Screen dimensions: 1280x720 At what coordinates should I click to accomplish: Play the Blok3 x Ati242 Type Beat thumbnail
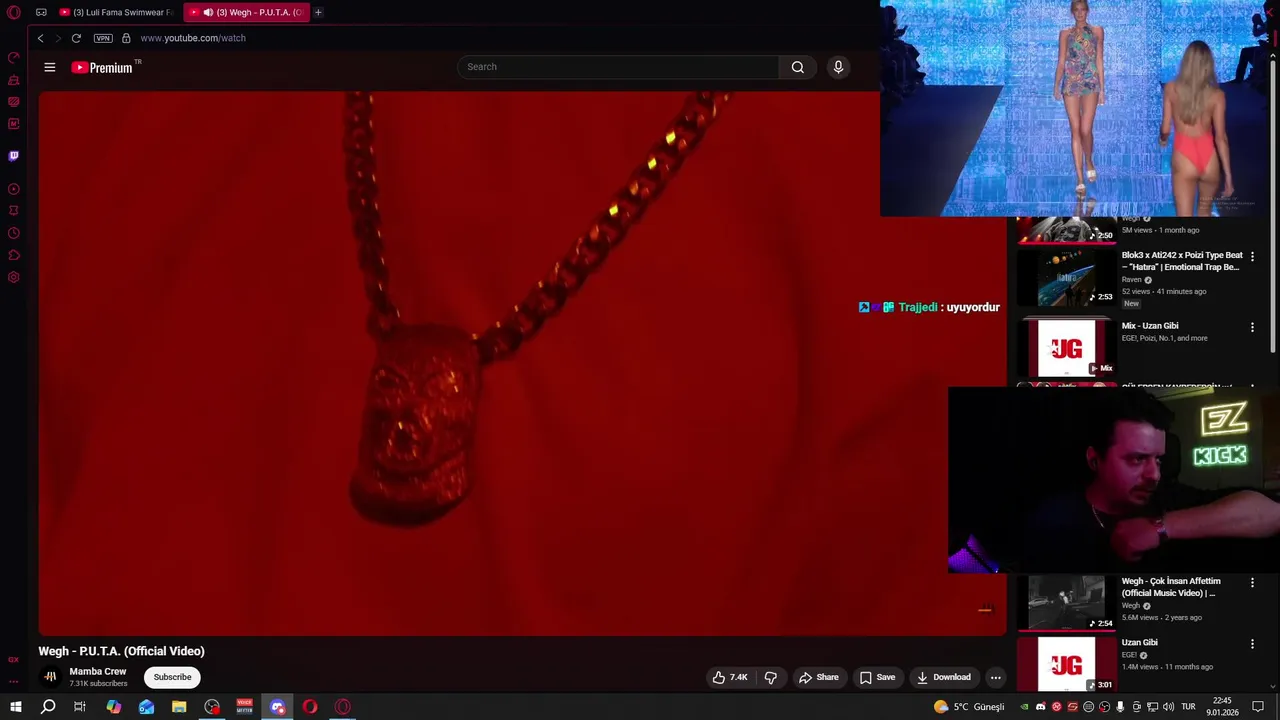click(1067, 277)
